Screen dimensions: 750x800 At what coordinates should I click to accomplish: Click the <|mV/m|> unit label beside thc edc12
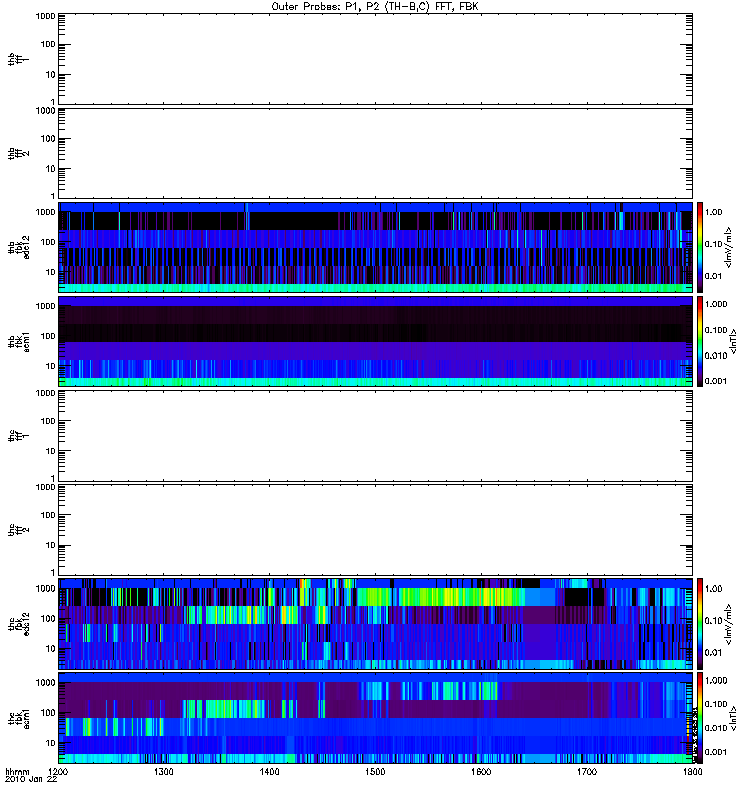729,623
